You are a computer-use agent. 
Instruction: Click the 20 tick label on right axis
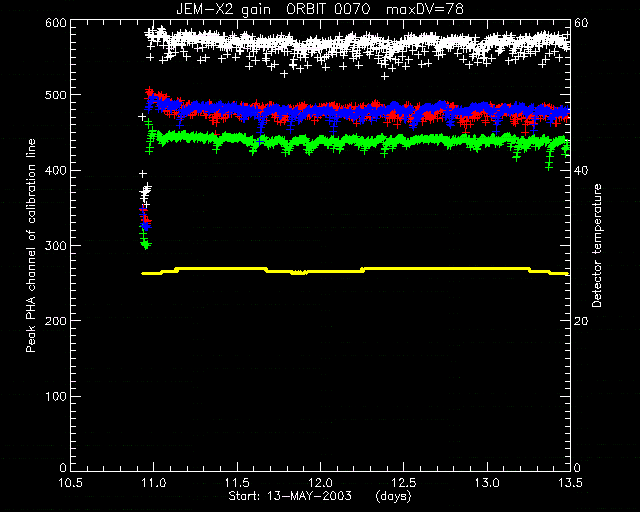[581, 321]
